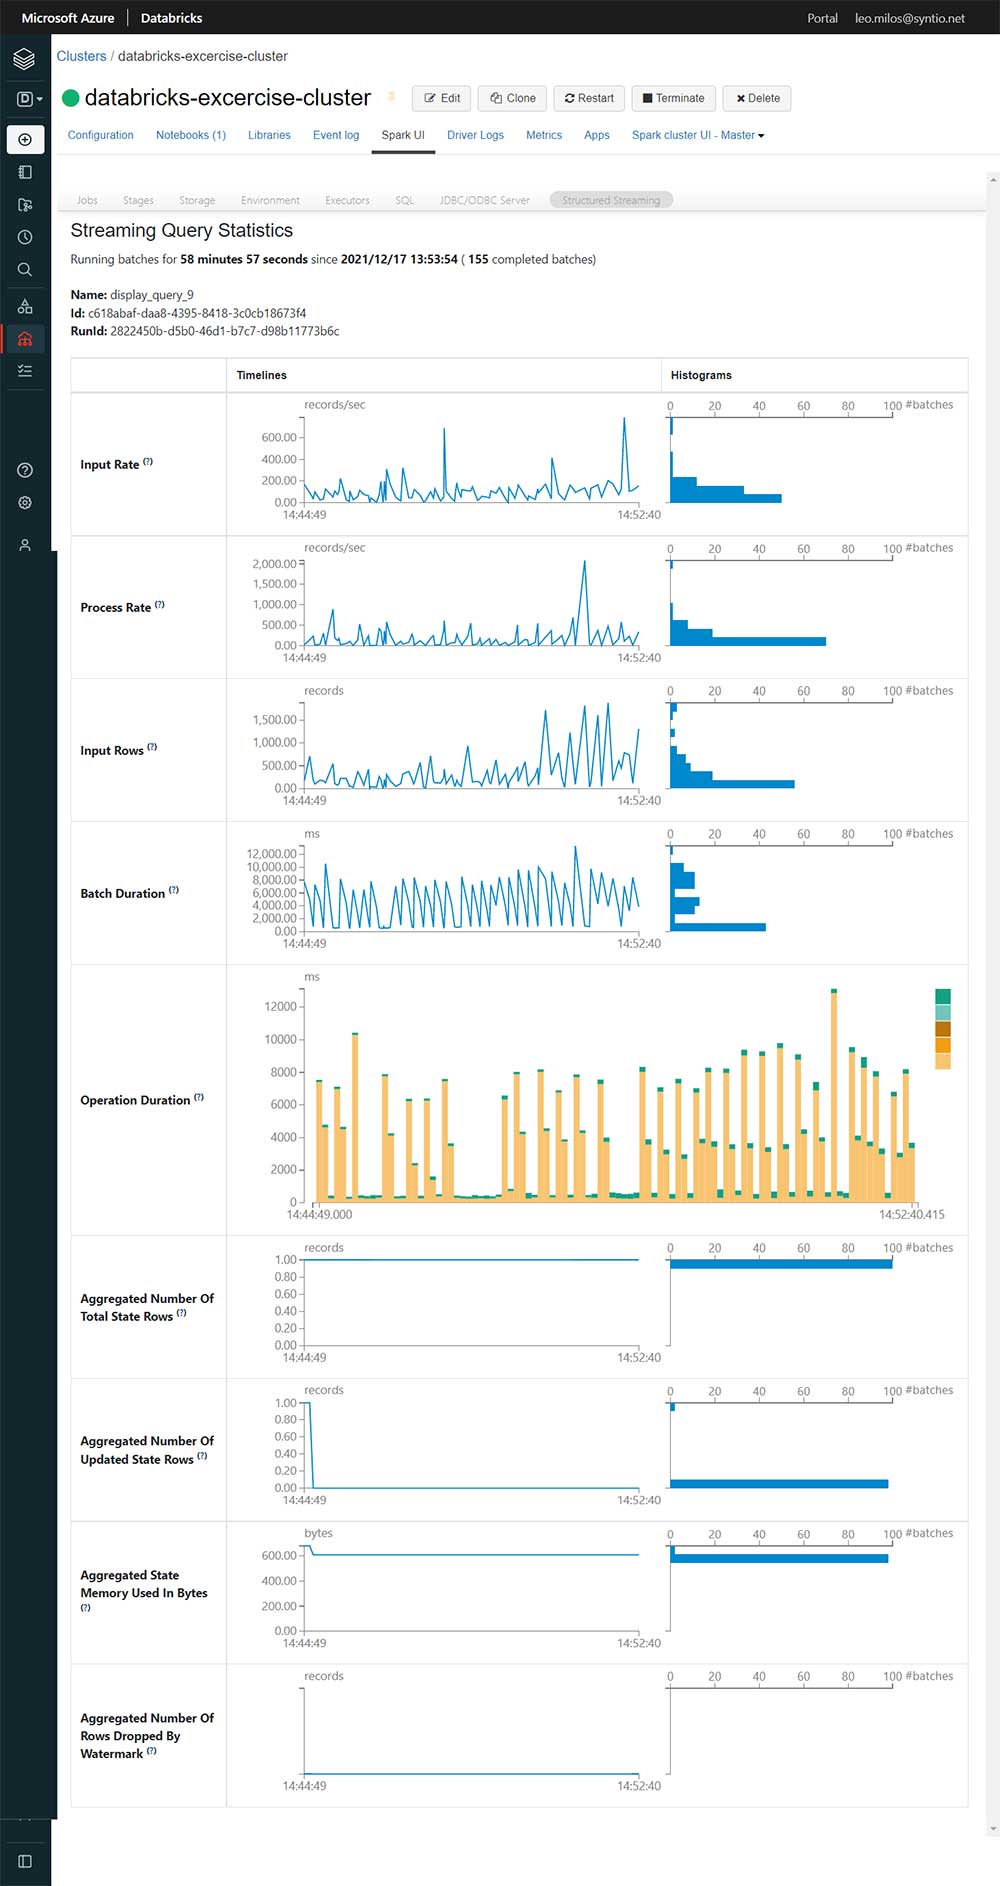The width and height of the screenshot is (1000, 1886).
Task: Click the help tooltip beside Input Rate
Action: pyautogui.click(x=148, y=462)
